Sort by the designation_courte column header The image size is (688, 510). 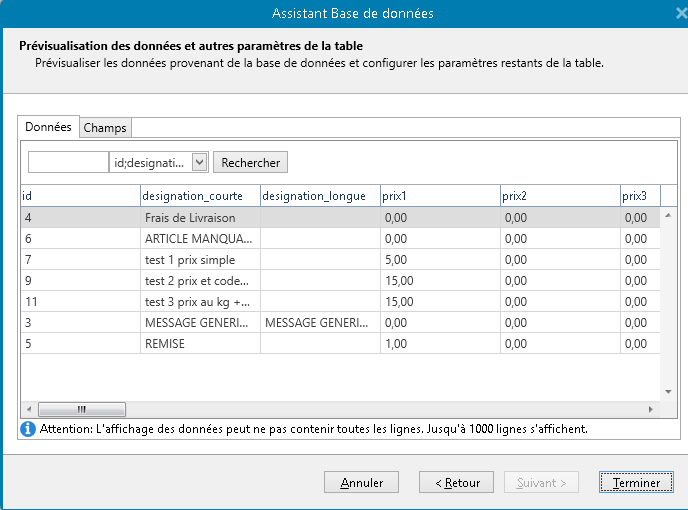click(x=200, y=196)
